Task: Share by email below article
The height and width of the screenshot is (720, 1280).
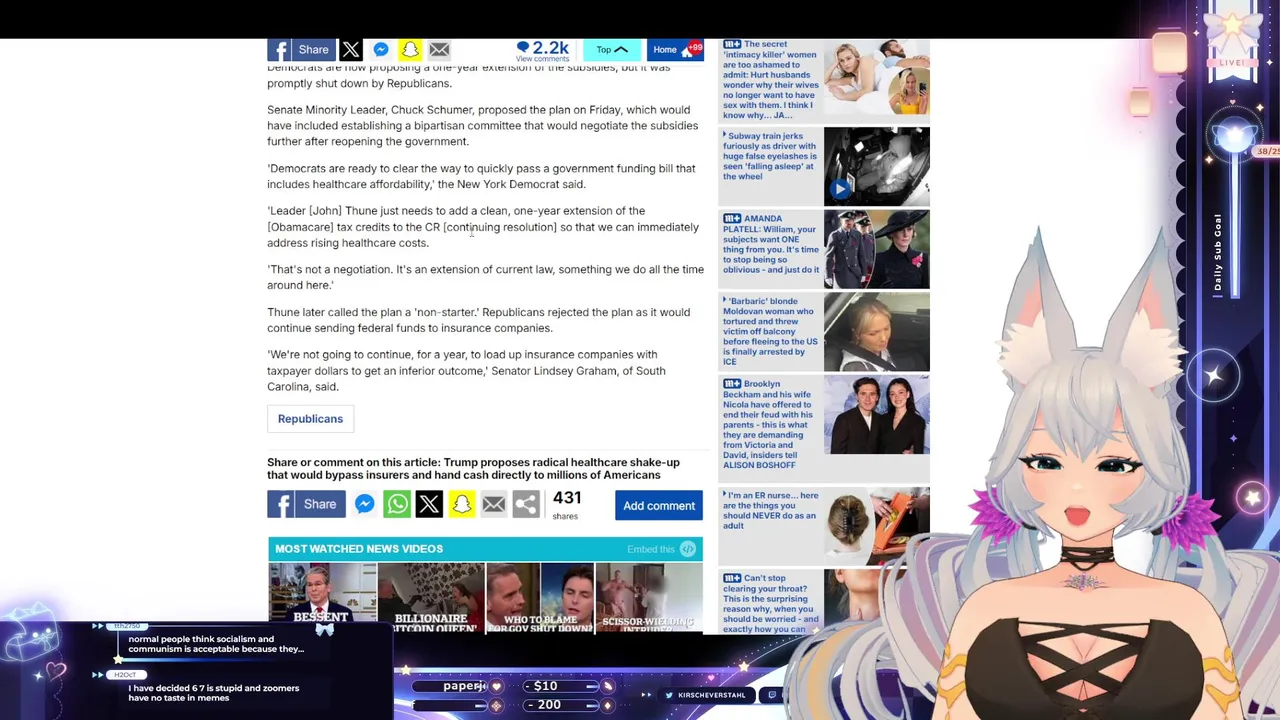Action: coord(494,505)
